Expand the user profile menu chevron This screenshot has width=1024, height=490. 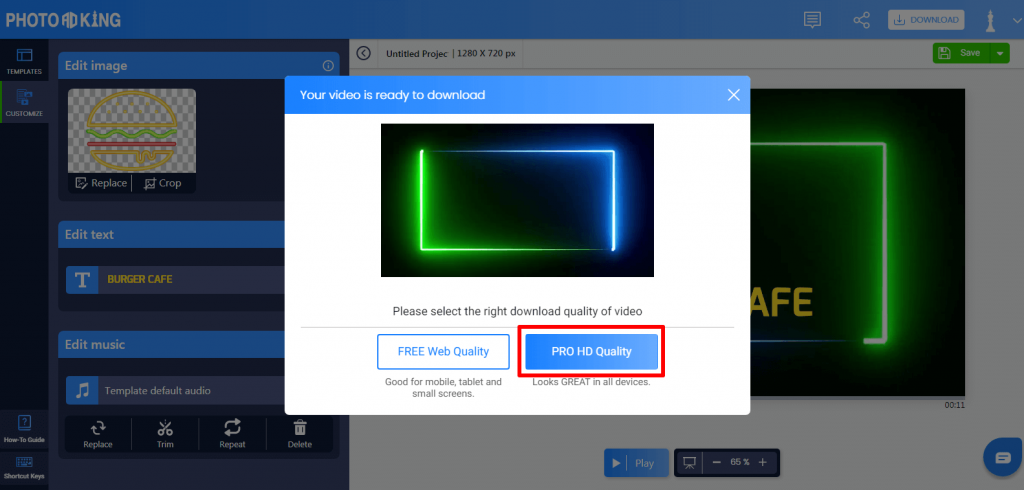(x=1017, y=20)
